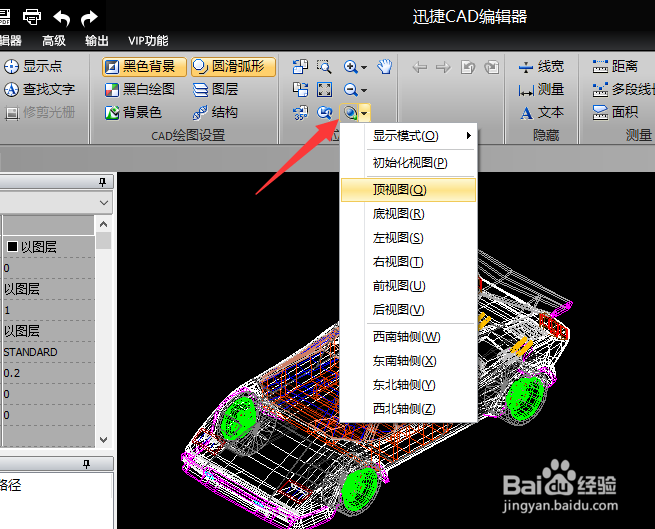Click the print icon in title bar
The width and height of the screenshot is (655, 529).
click(x=32, y=17)
